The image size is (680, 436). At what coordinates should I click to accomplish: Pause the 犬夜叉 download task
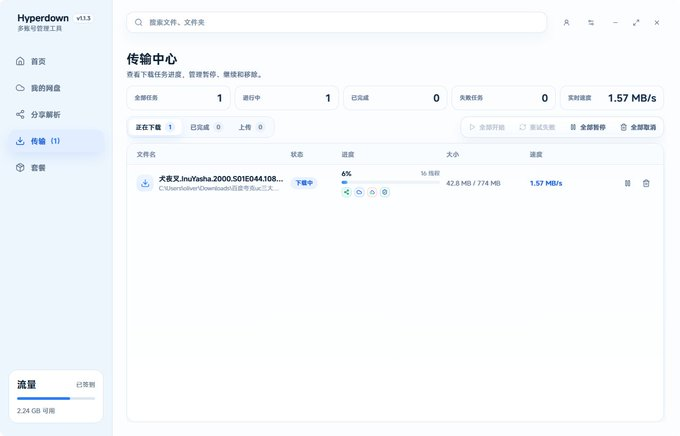pos(627,183)
